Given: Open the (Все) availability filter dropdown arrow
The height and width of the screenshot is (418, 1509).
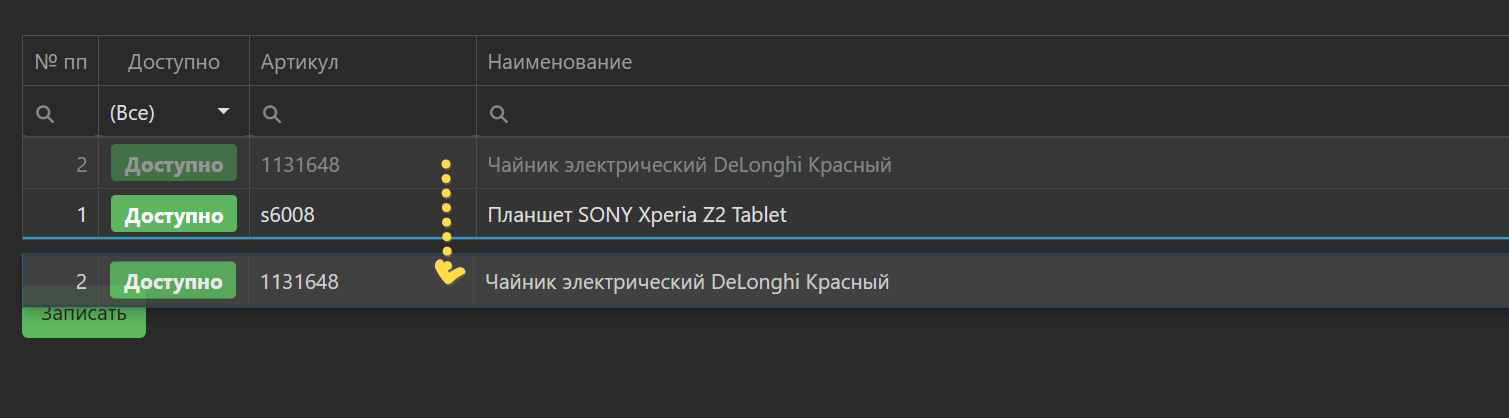Looking at the screenshot, I should [224, 112].
